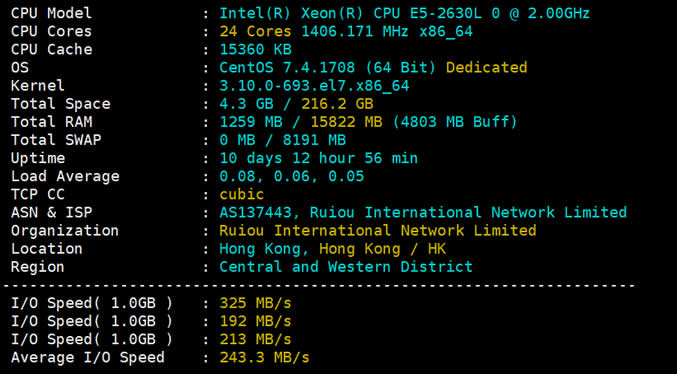This screenshot has height=374, width=677.
Task: Click the I/O Speed label beside 213 MB/s
Action: 92,340
